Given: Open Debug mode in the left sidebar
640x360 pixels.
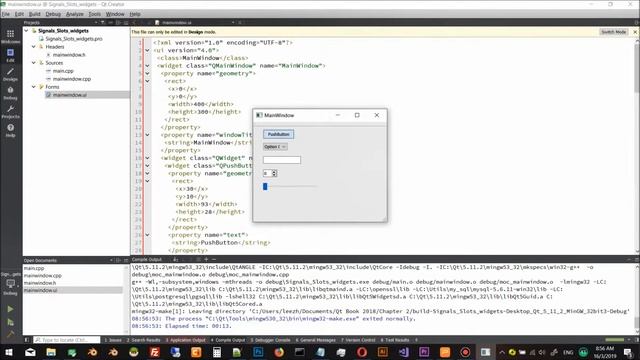Looking at the screenshot, I should pos(10,93).
